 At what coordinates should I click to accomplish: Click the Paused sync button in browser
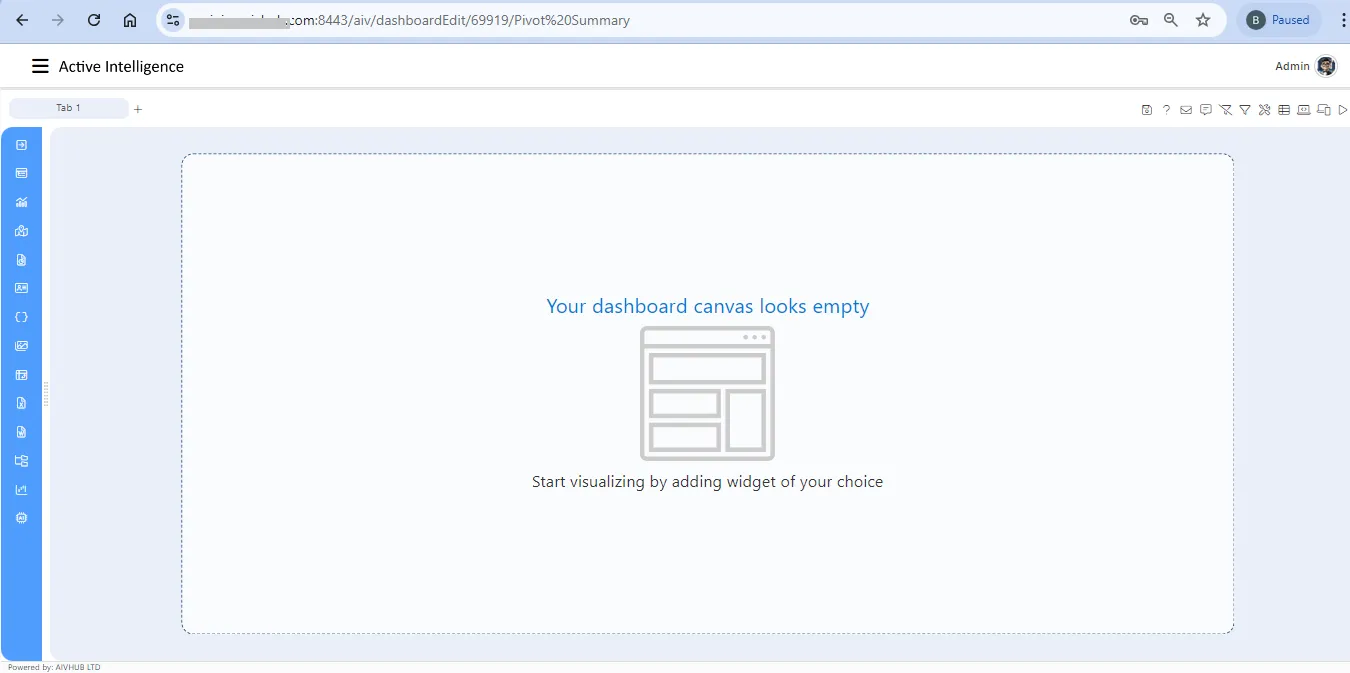[x=1279, y=19]
